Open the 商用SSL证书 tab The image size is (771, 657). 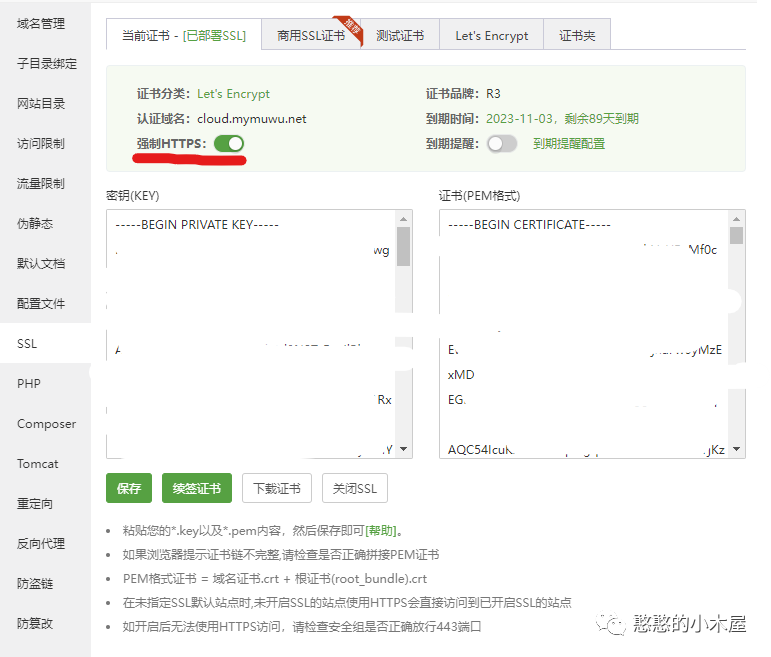(311, 35)
